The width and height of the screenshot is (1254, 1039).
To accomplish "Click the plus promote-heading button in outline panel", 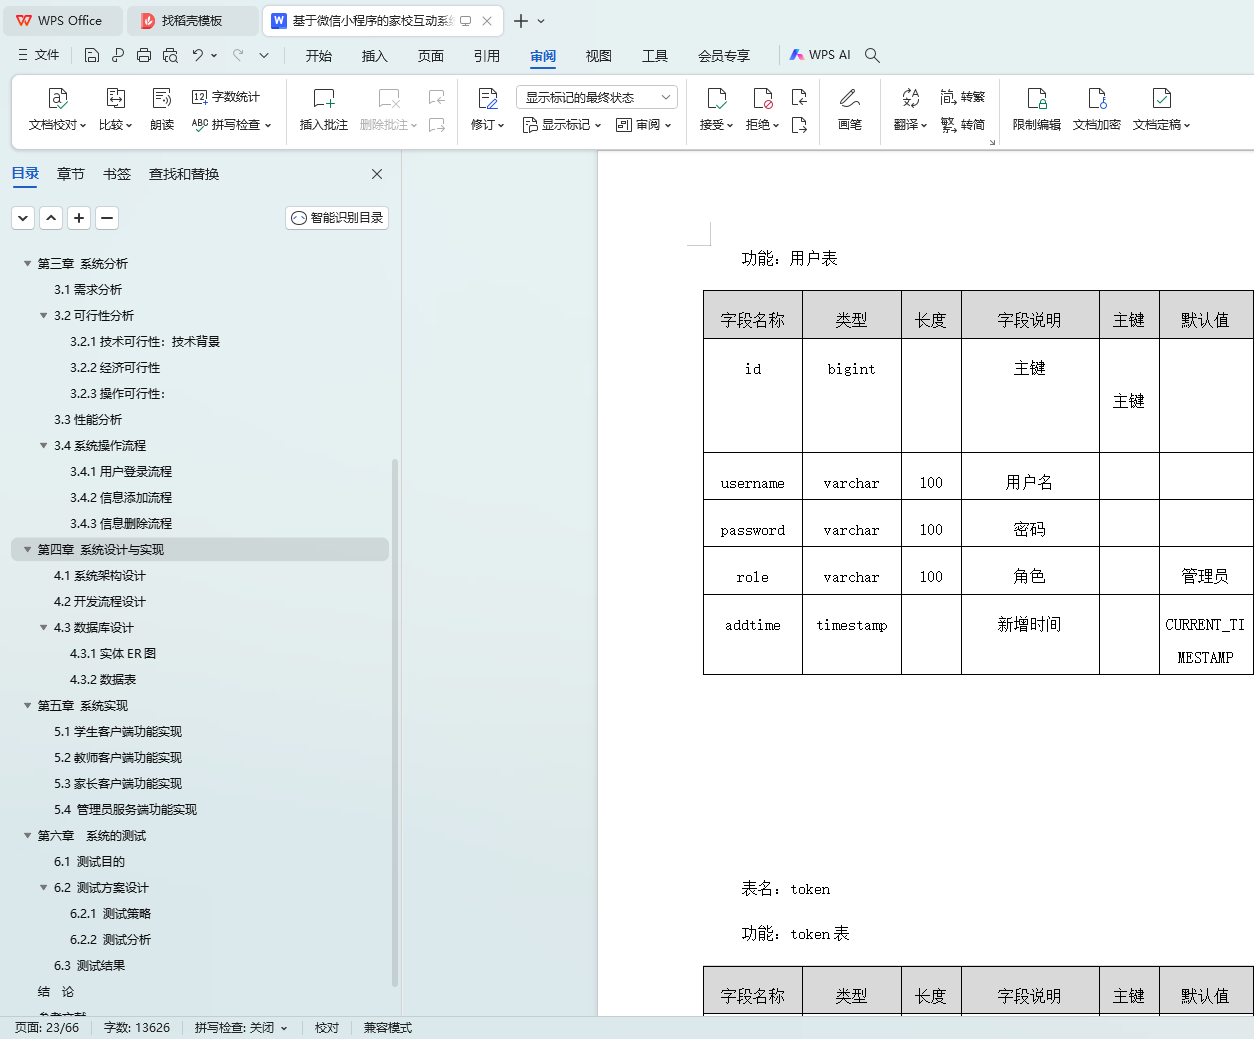I will (79, 218).
